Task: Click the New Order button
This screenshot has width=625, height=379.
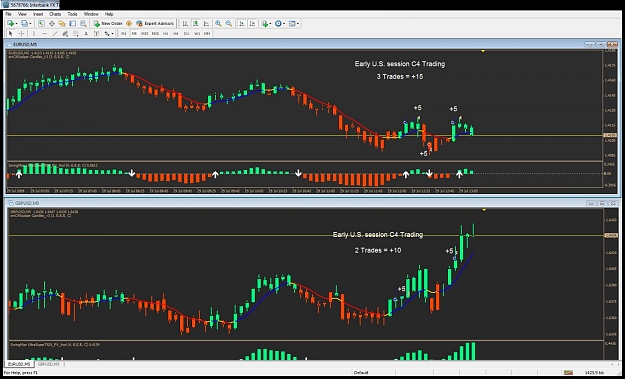Action: pos(108,24)
